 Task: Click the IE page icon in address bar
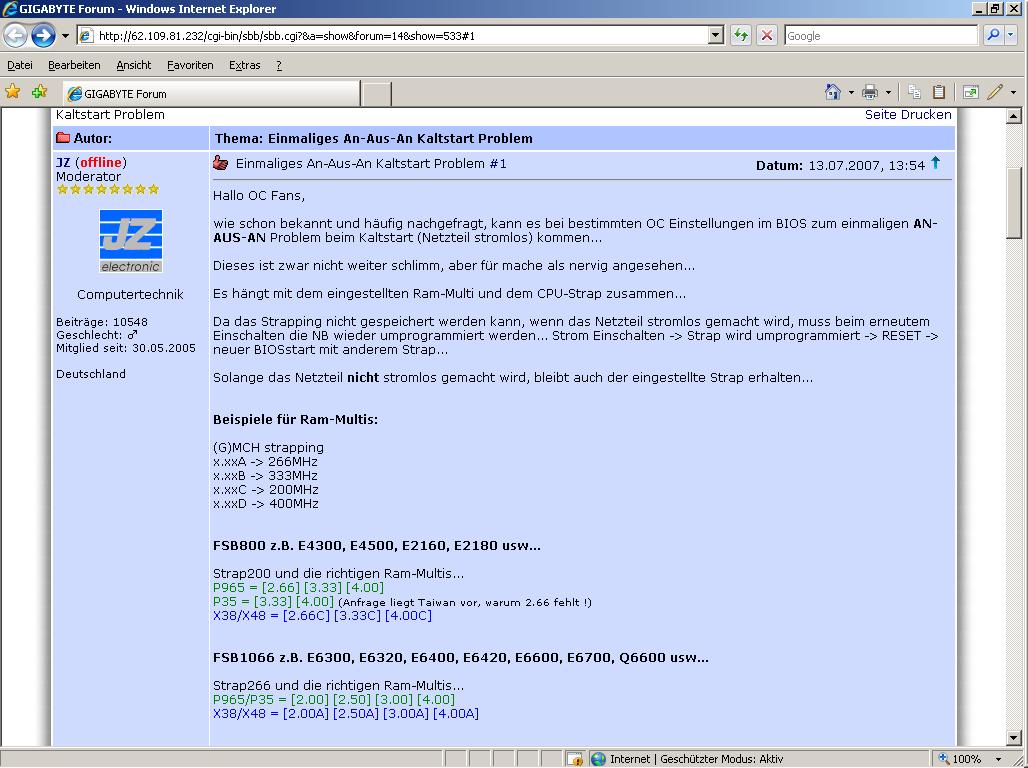pyautogui.click(x=87, y=36)
